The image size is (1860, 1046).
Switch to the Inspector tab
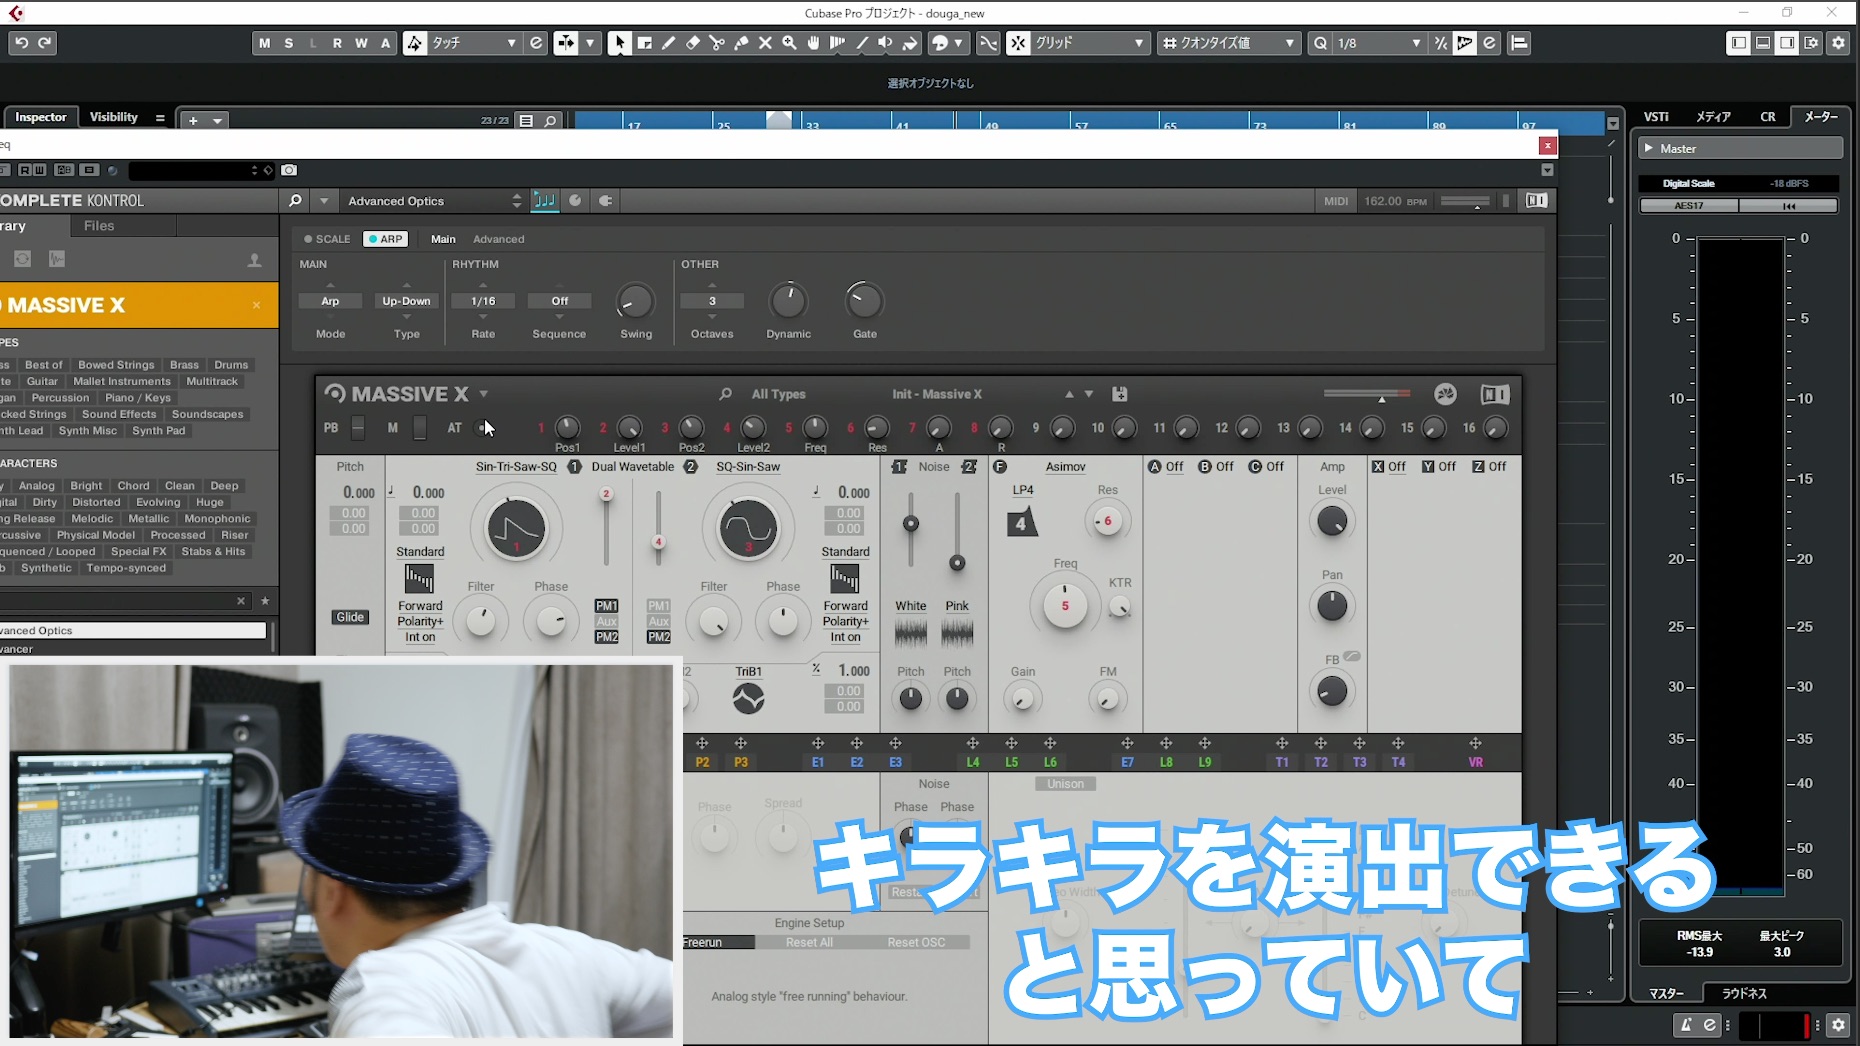(41, 117)
